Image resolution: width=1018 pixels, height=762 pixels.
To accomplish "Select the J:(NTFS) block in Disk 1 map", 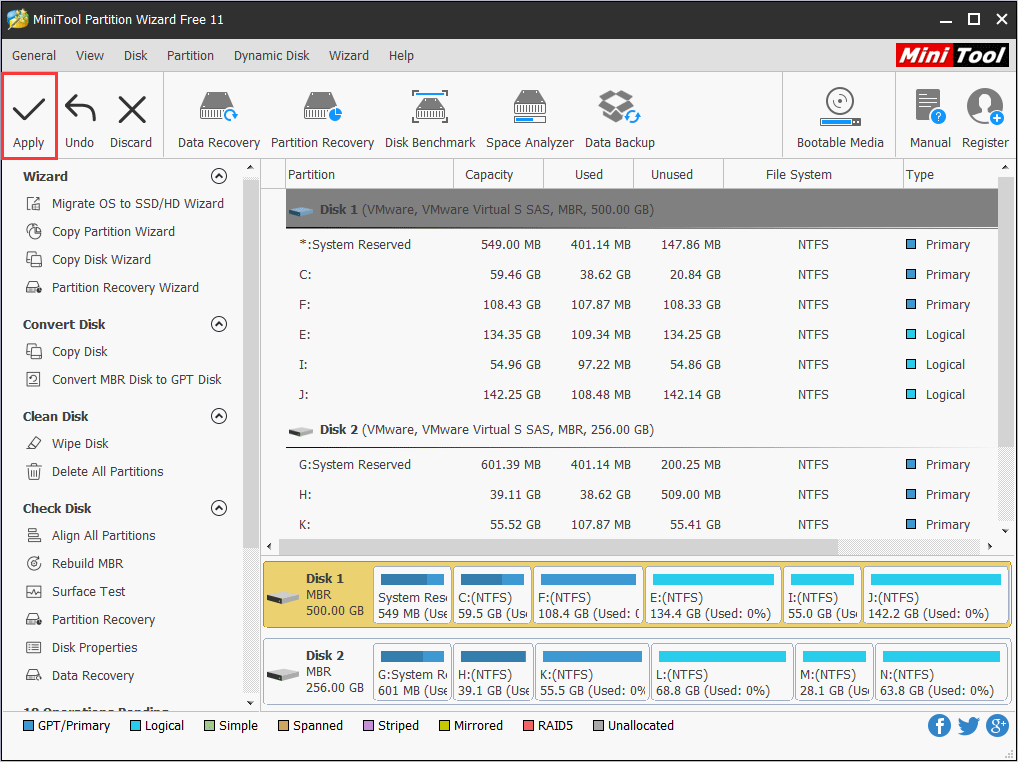I will 936,595.
